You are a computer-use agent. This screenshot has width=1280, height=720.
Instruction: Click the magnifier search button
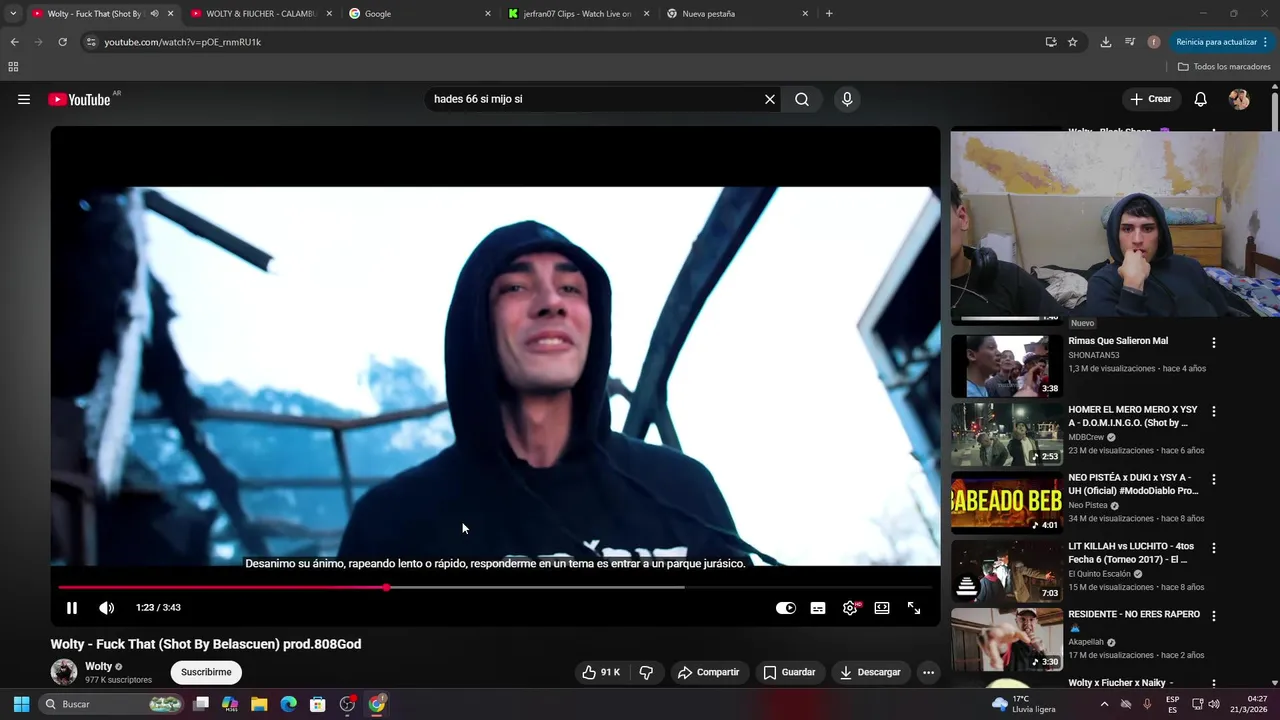(802, 99)
